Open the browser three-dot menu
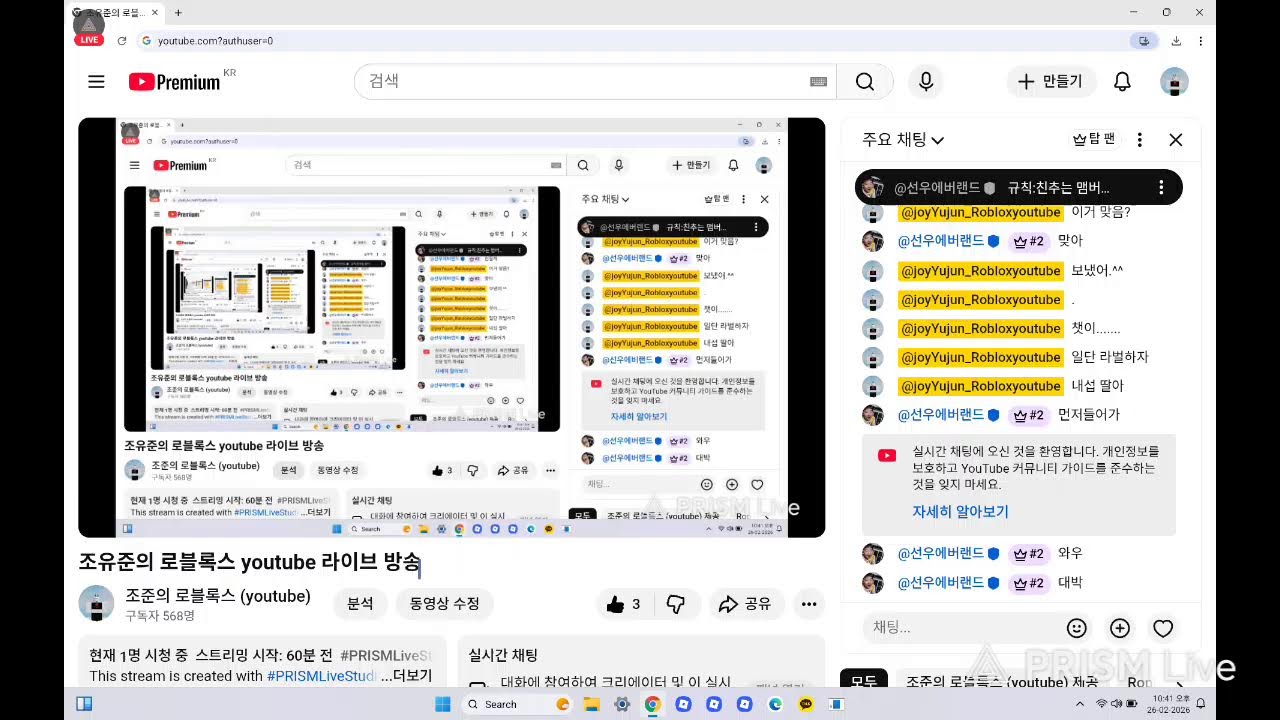The image size is (1280, 720). (1200, 41)
